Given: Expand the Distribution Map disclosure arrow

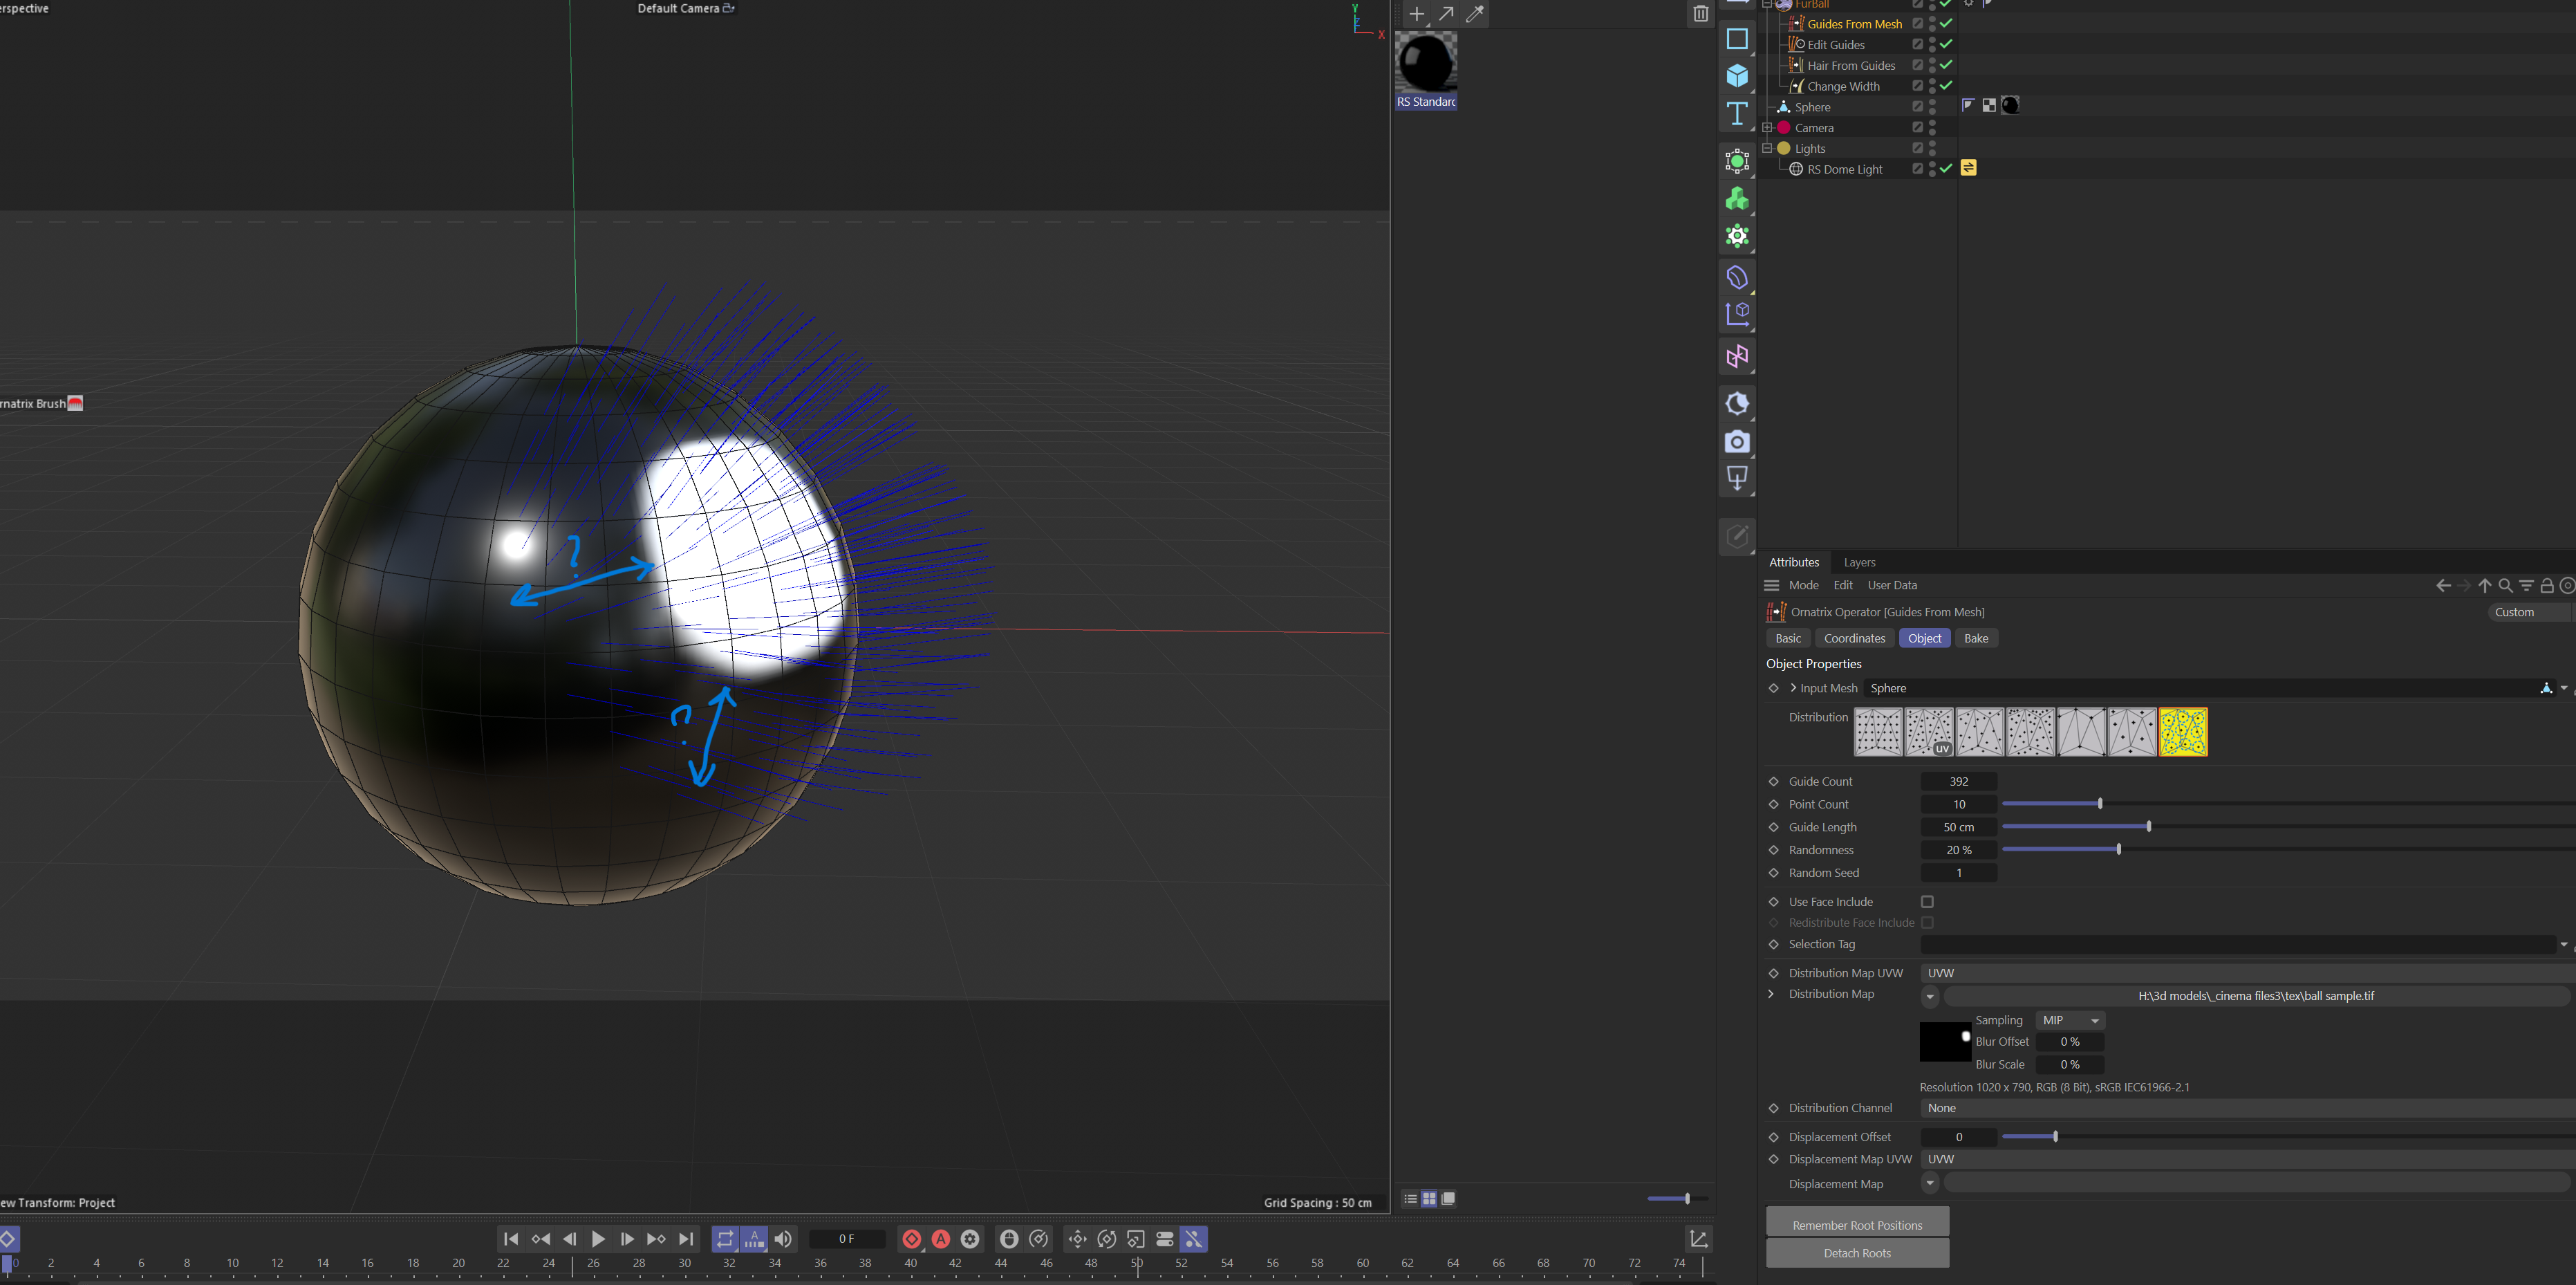Looking at the screenshot, I should click(1771, 994).
